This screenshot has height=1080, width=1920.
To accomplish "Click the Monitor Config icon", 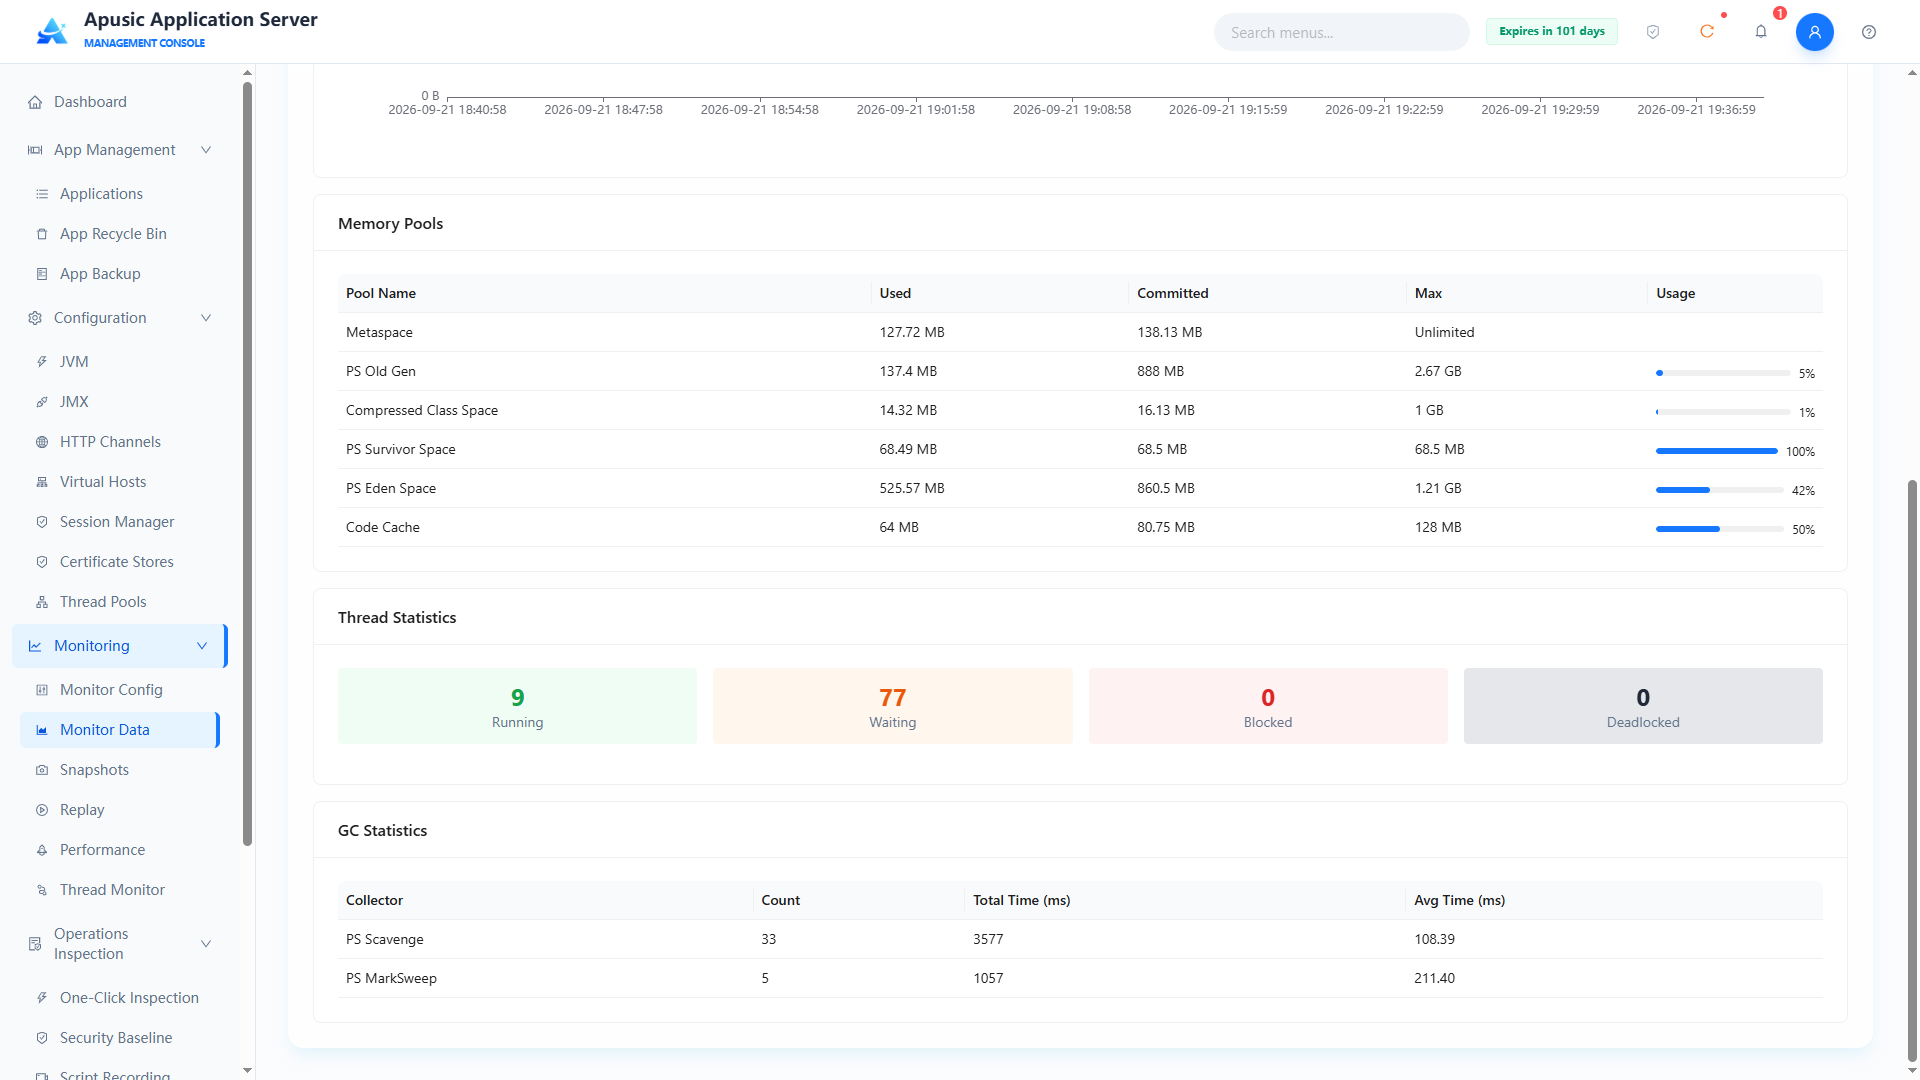I will [x=42, y=690].
